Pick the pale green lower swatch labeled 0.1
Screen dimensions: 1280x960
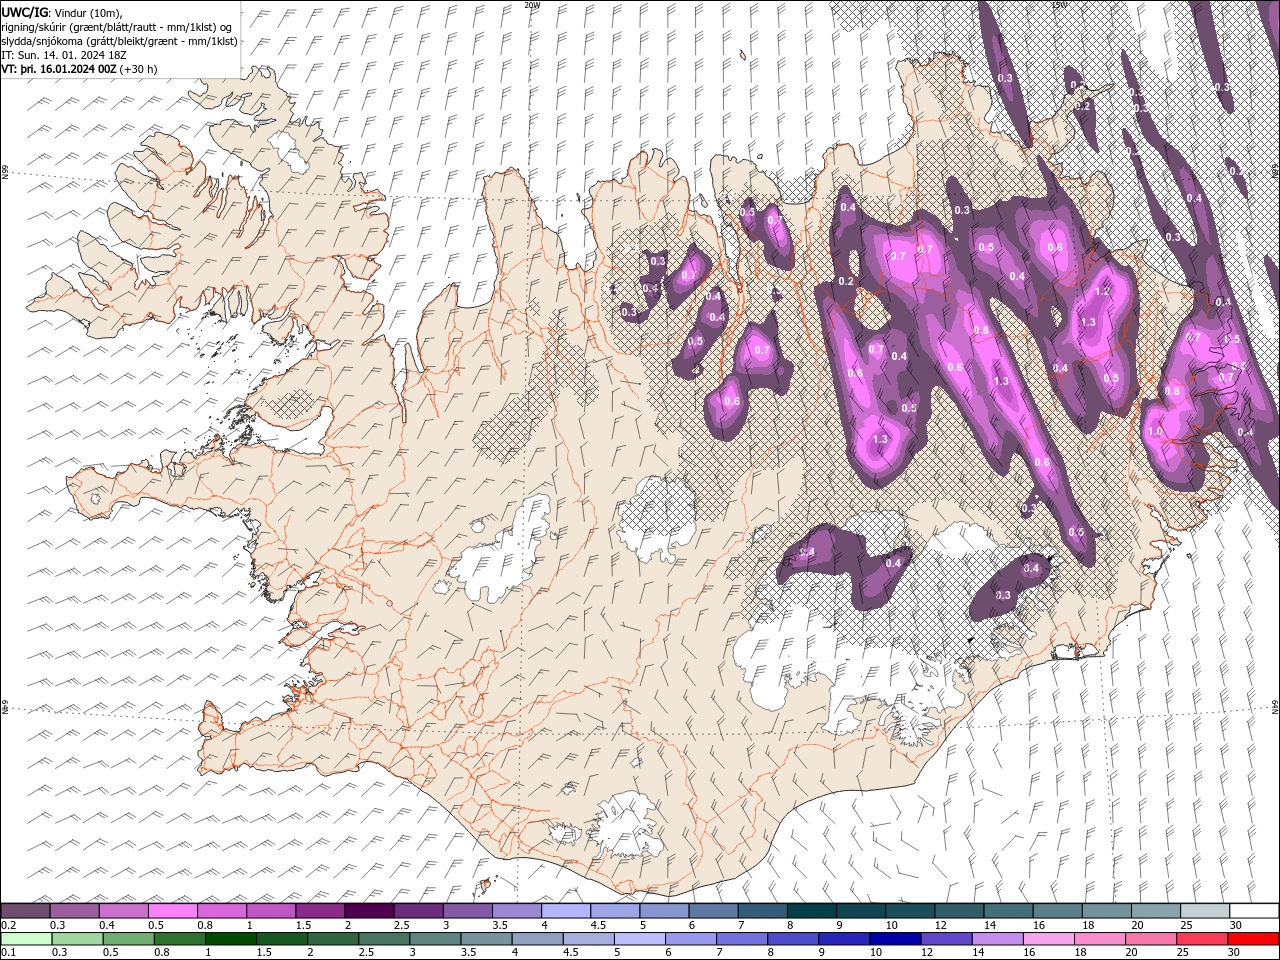(26, 939)
